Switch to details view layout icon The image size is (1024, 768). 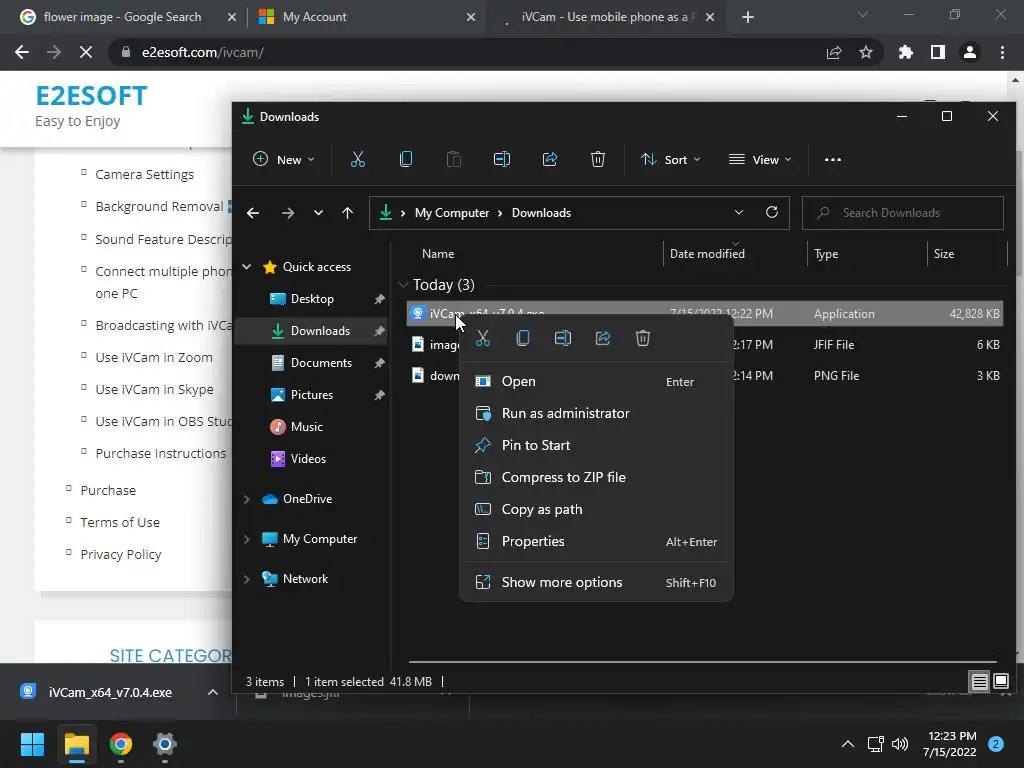(980, 682)
